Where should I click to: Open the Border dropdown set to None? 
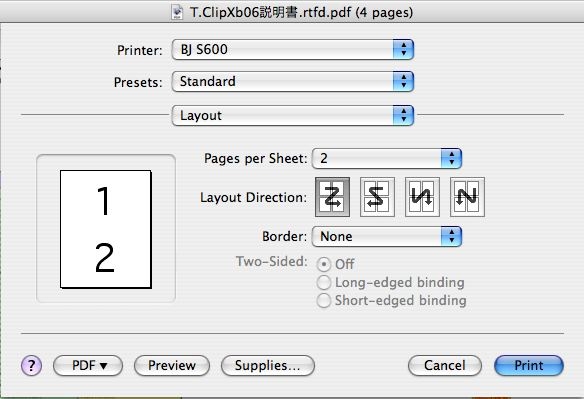(x=387, y=237)
